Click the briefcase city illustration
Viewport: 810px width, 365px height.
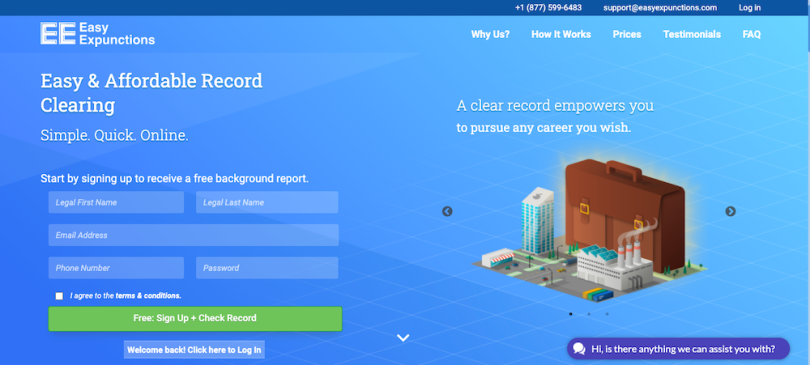tap(589, 230)
